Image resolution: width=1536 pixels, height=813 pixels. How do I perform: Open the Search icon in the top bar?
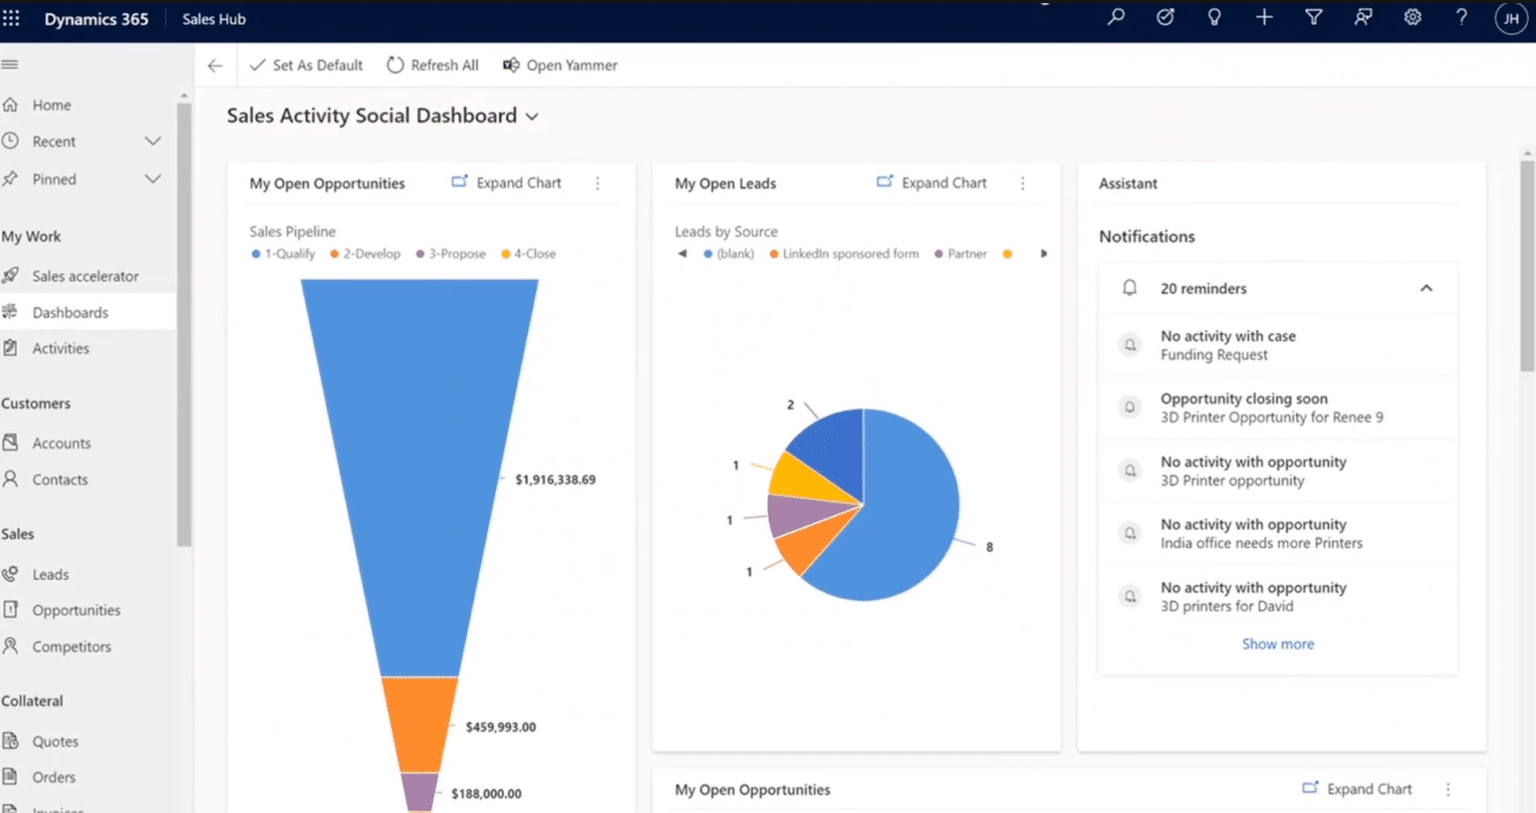click(1115, 17)
